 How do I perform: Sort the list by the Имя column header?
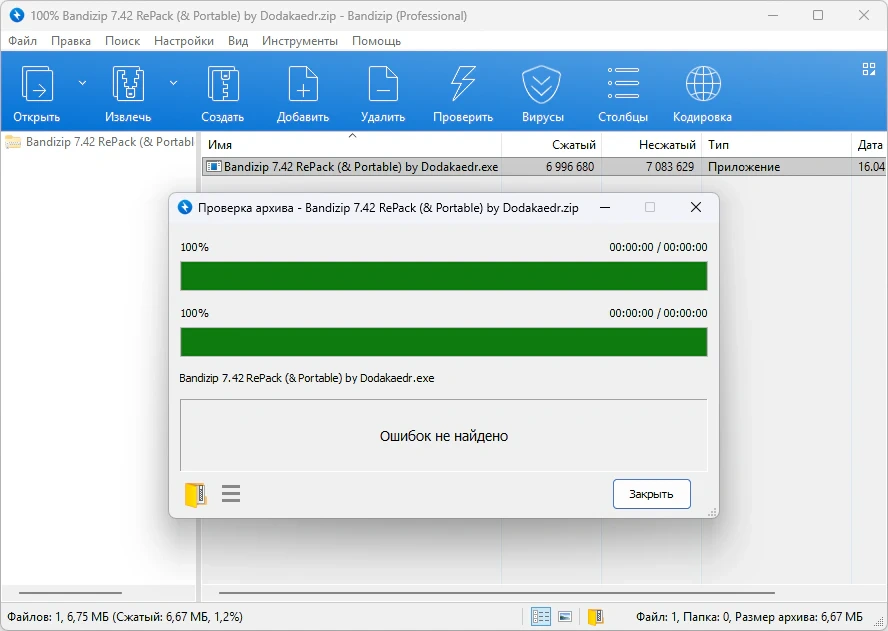click(351, 145)
